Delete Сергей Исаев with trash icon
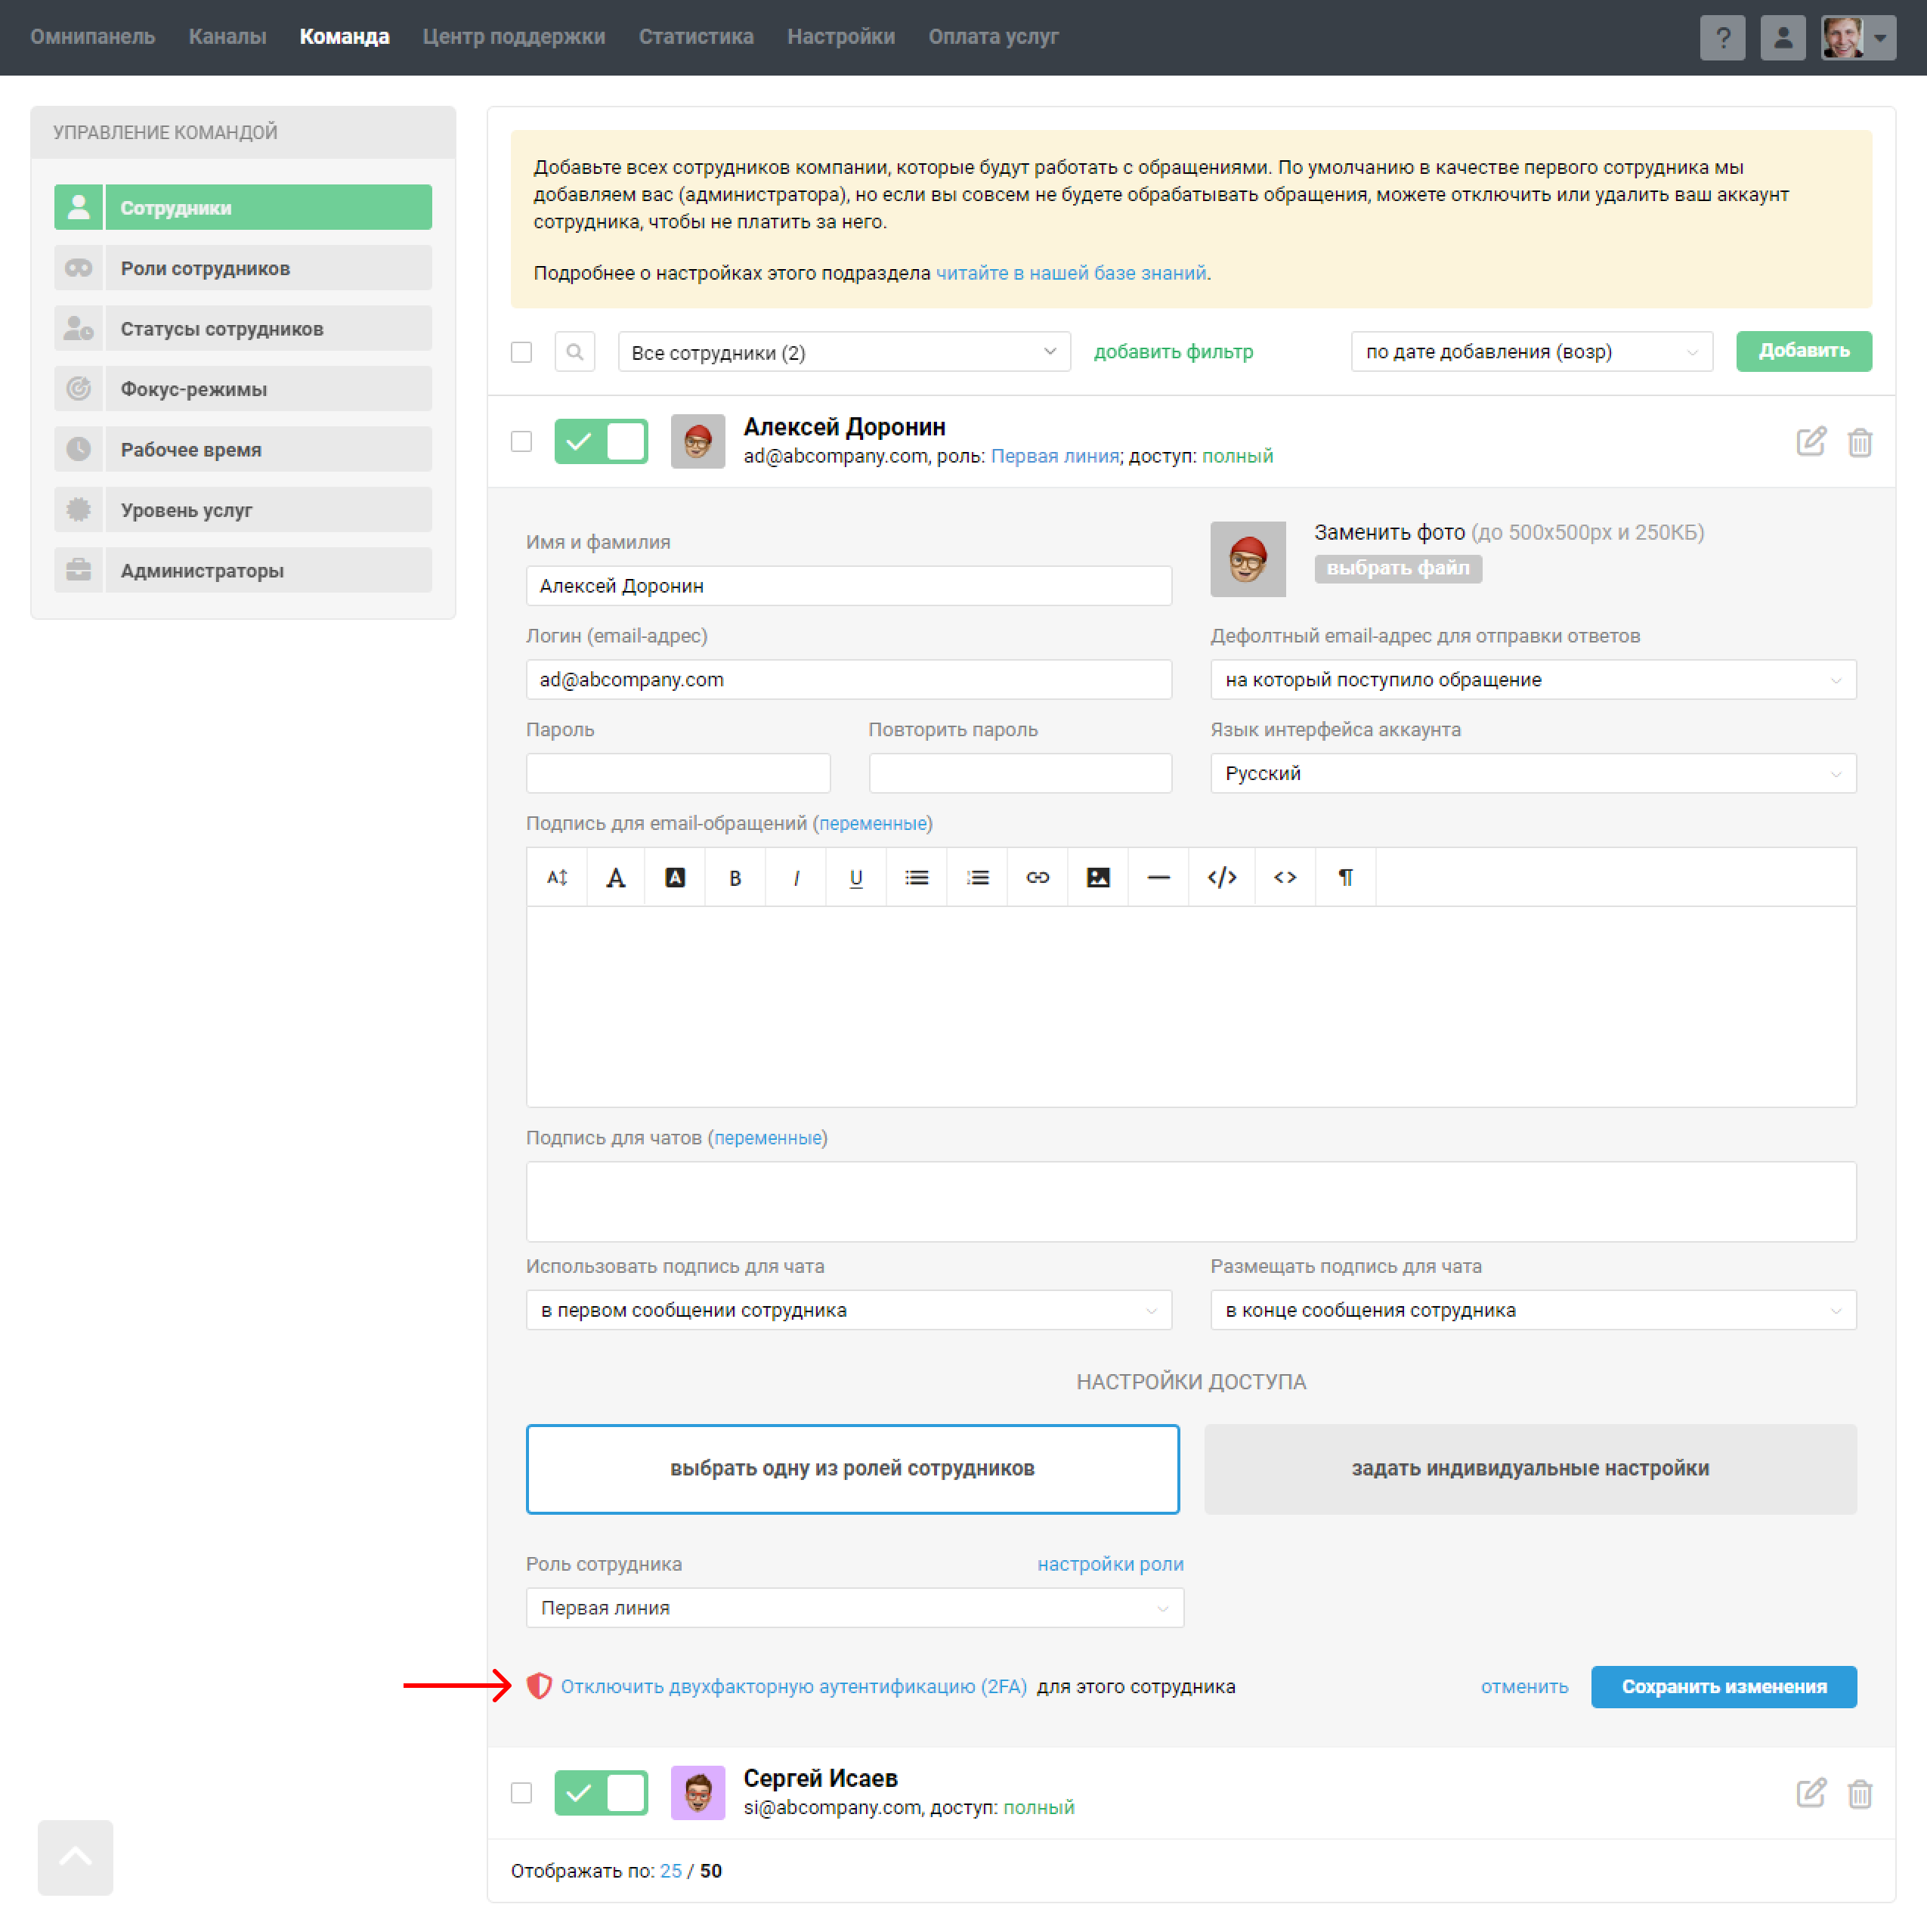 [1859, 1793]
